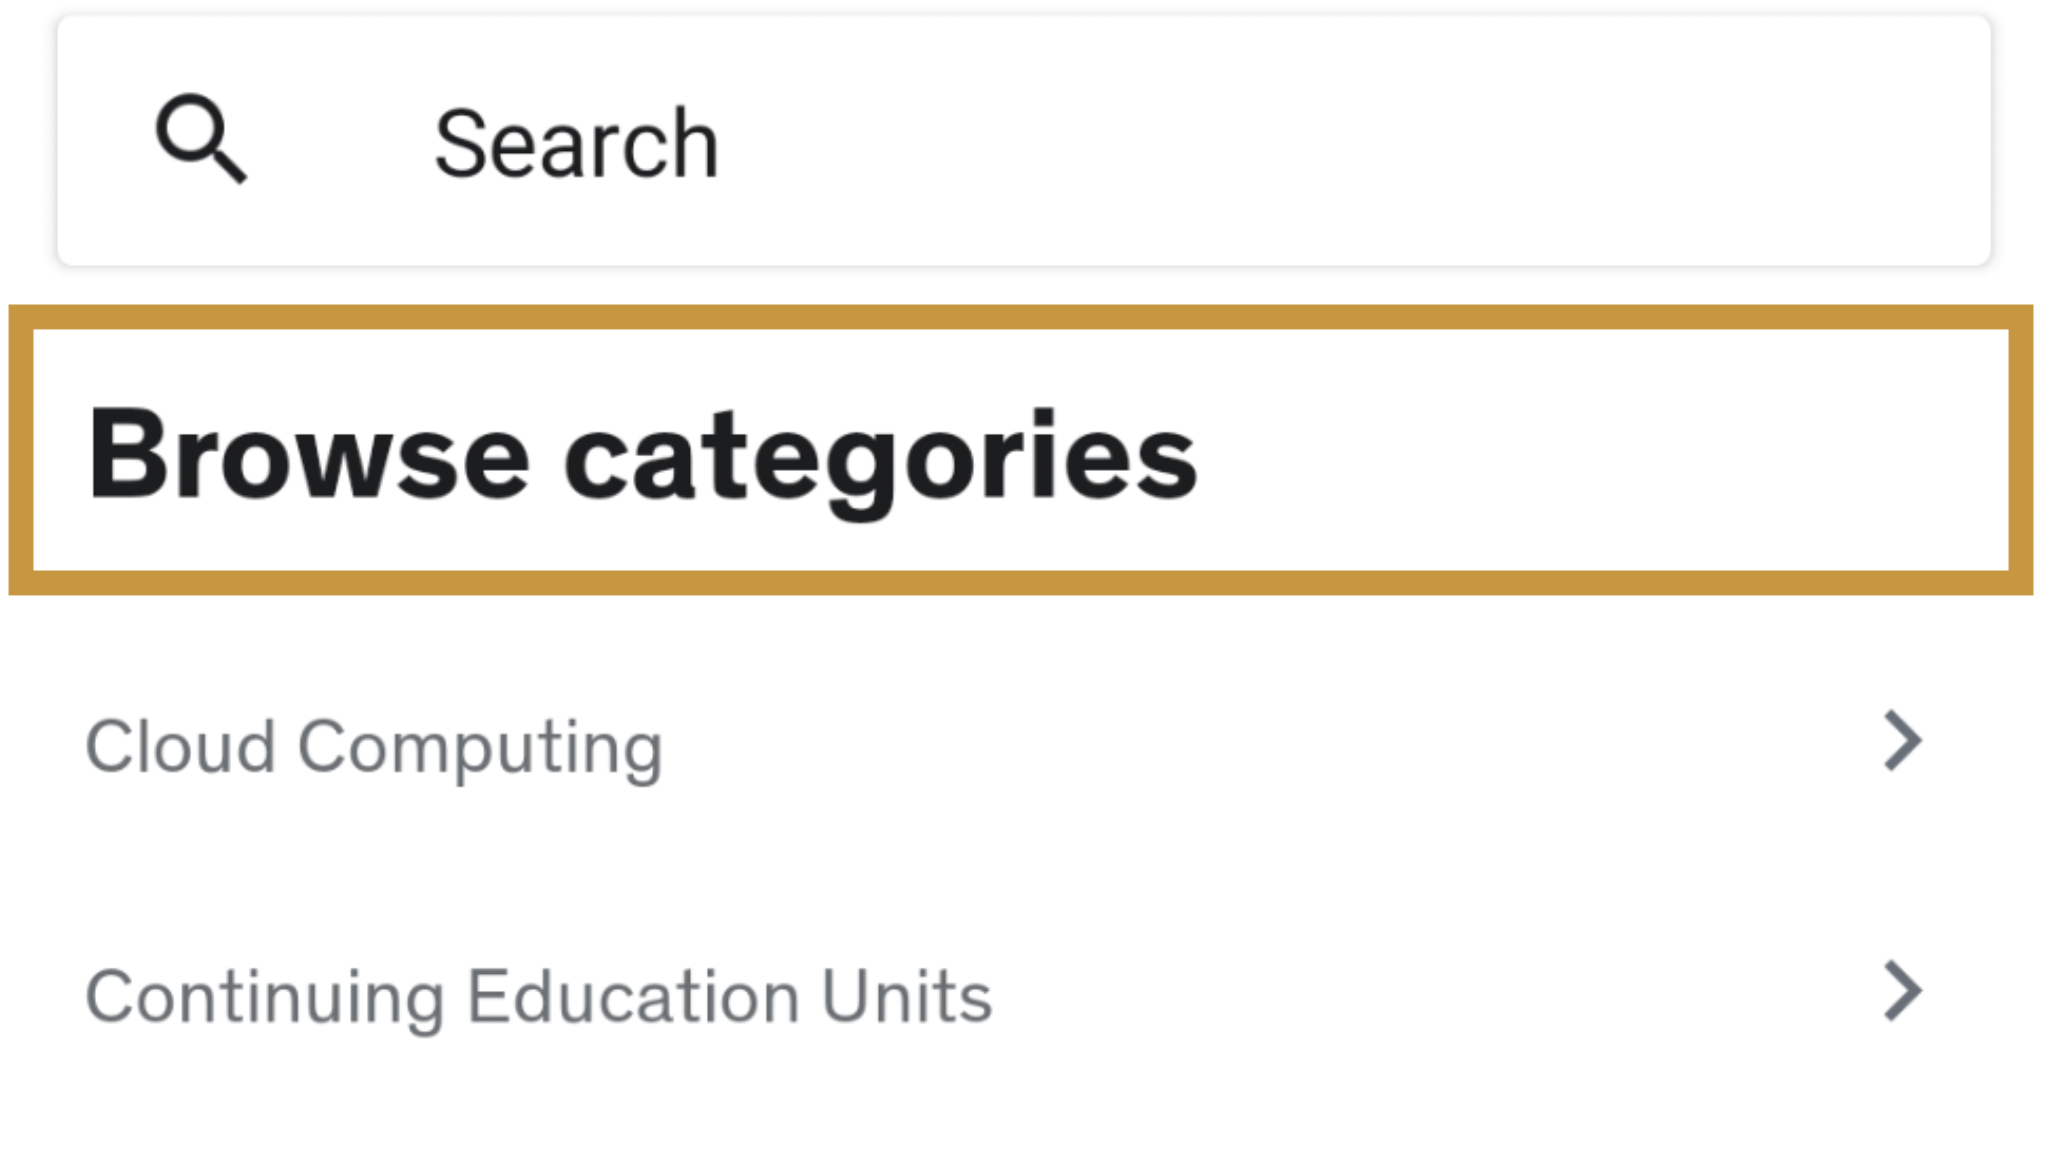Choose Cloud Computing from the category list

pyautogui.click(x=374, y=746)
